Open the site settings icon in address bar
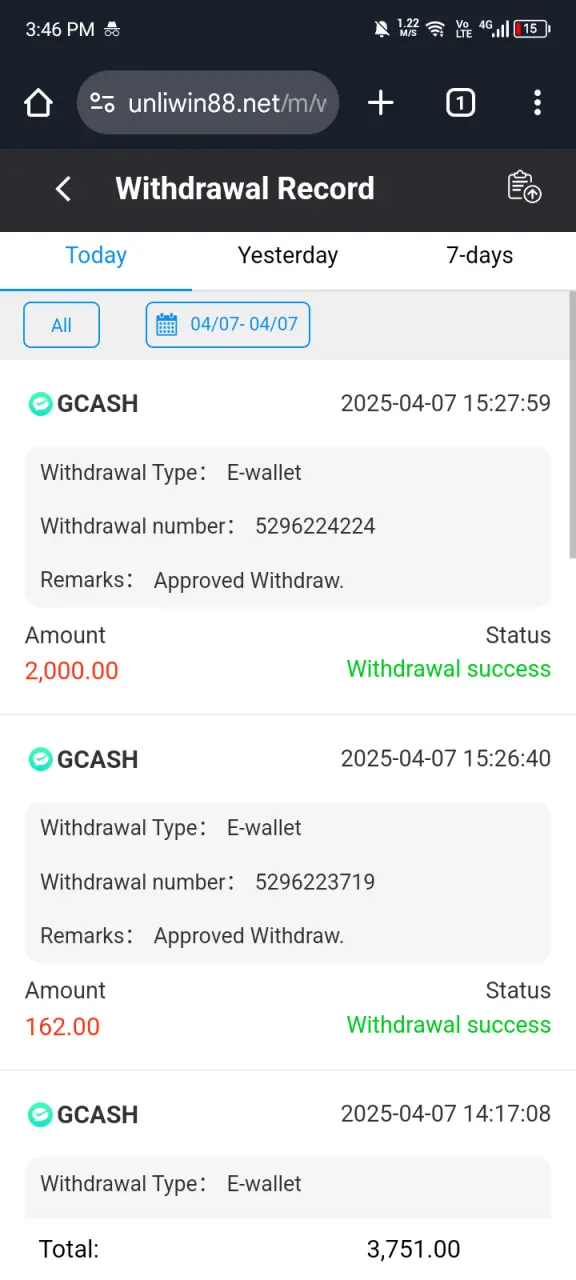This screenshot has height=1280, width=576. 102,103
